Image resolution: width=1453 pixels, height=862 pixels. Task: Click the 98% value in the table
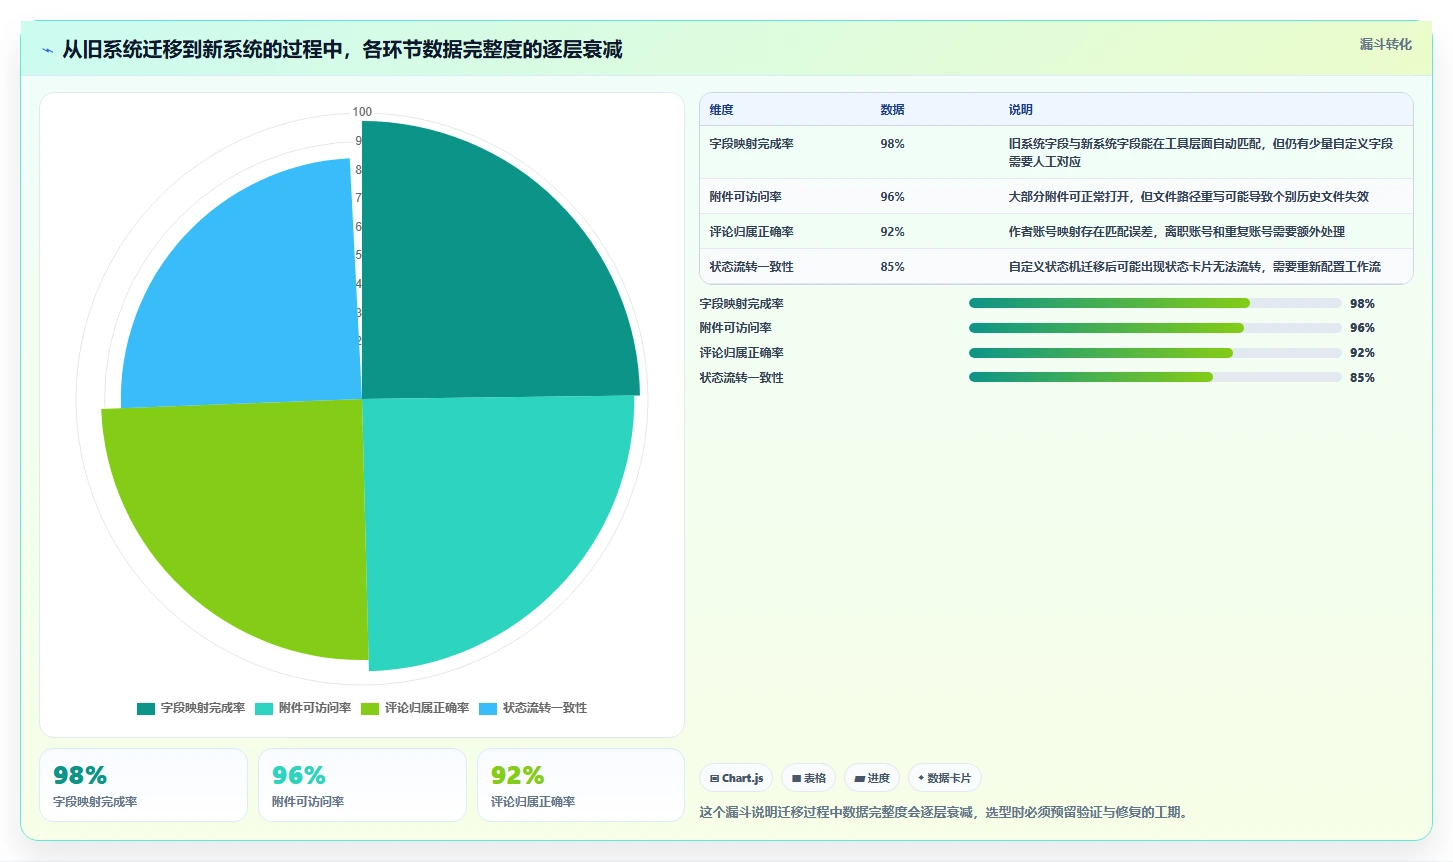click(892, 144)
